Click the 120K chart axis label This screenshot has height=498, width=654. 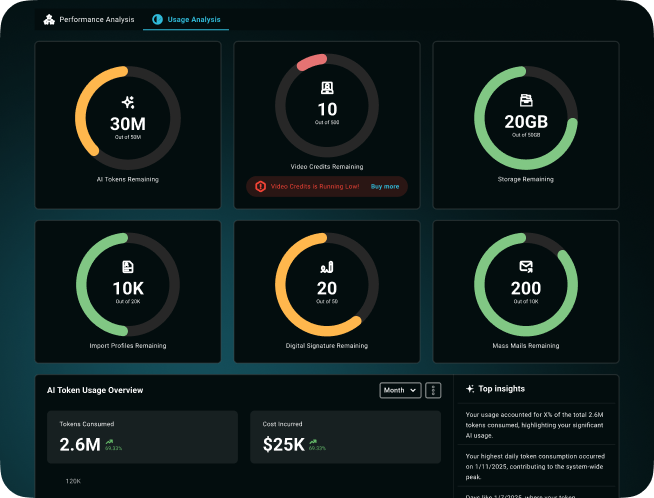73,481
